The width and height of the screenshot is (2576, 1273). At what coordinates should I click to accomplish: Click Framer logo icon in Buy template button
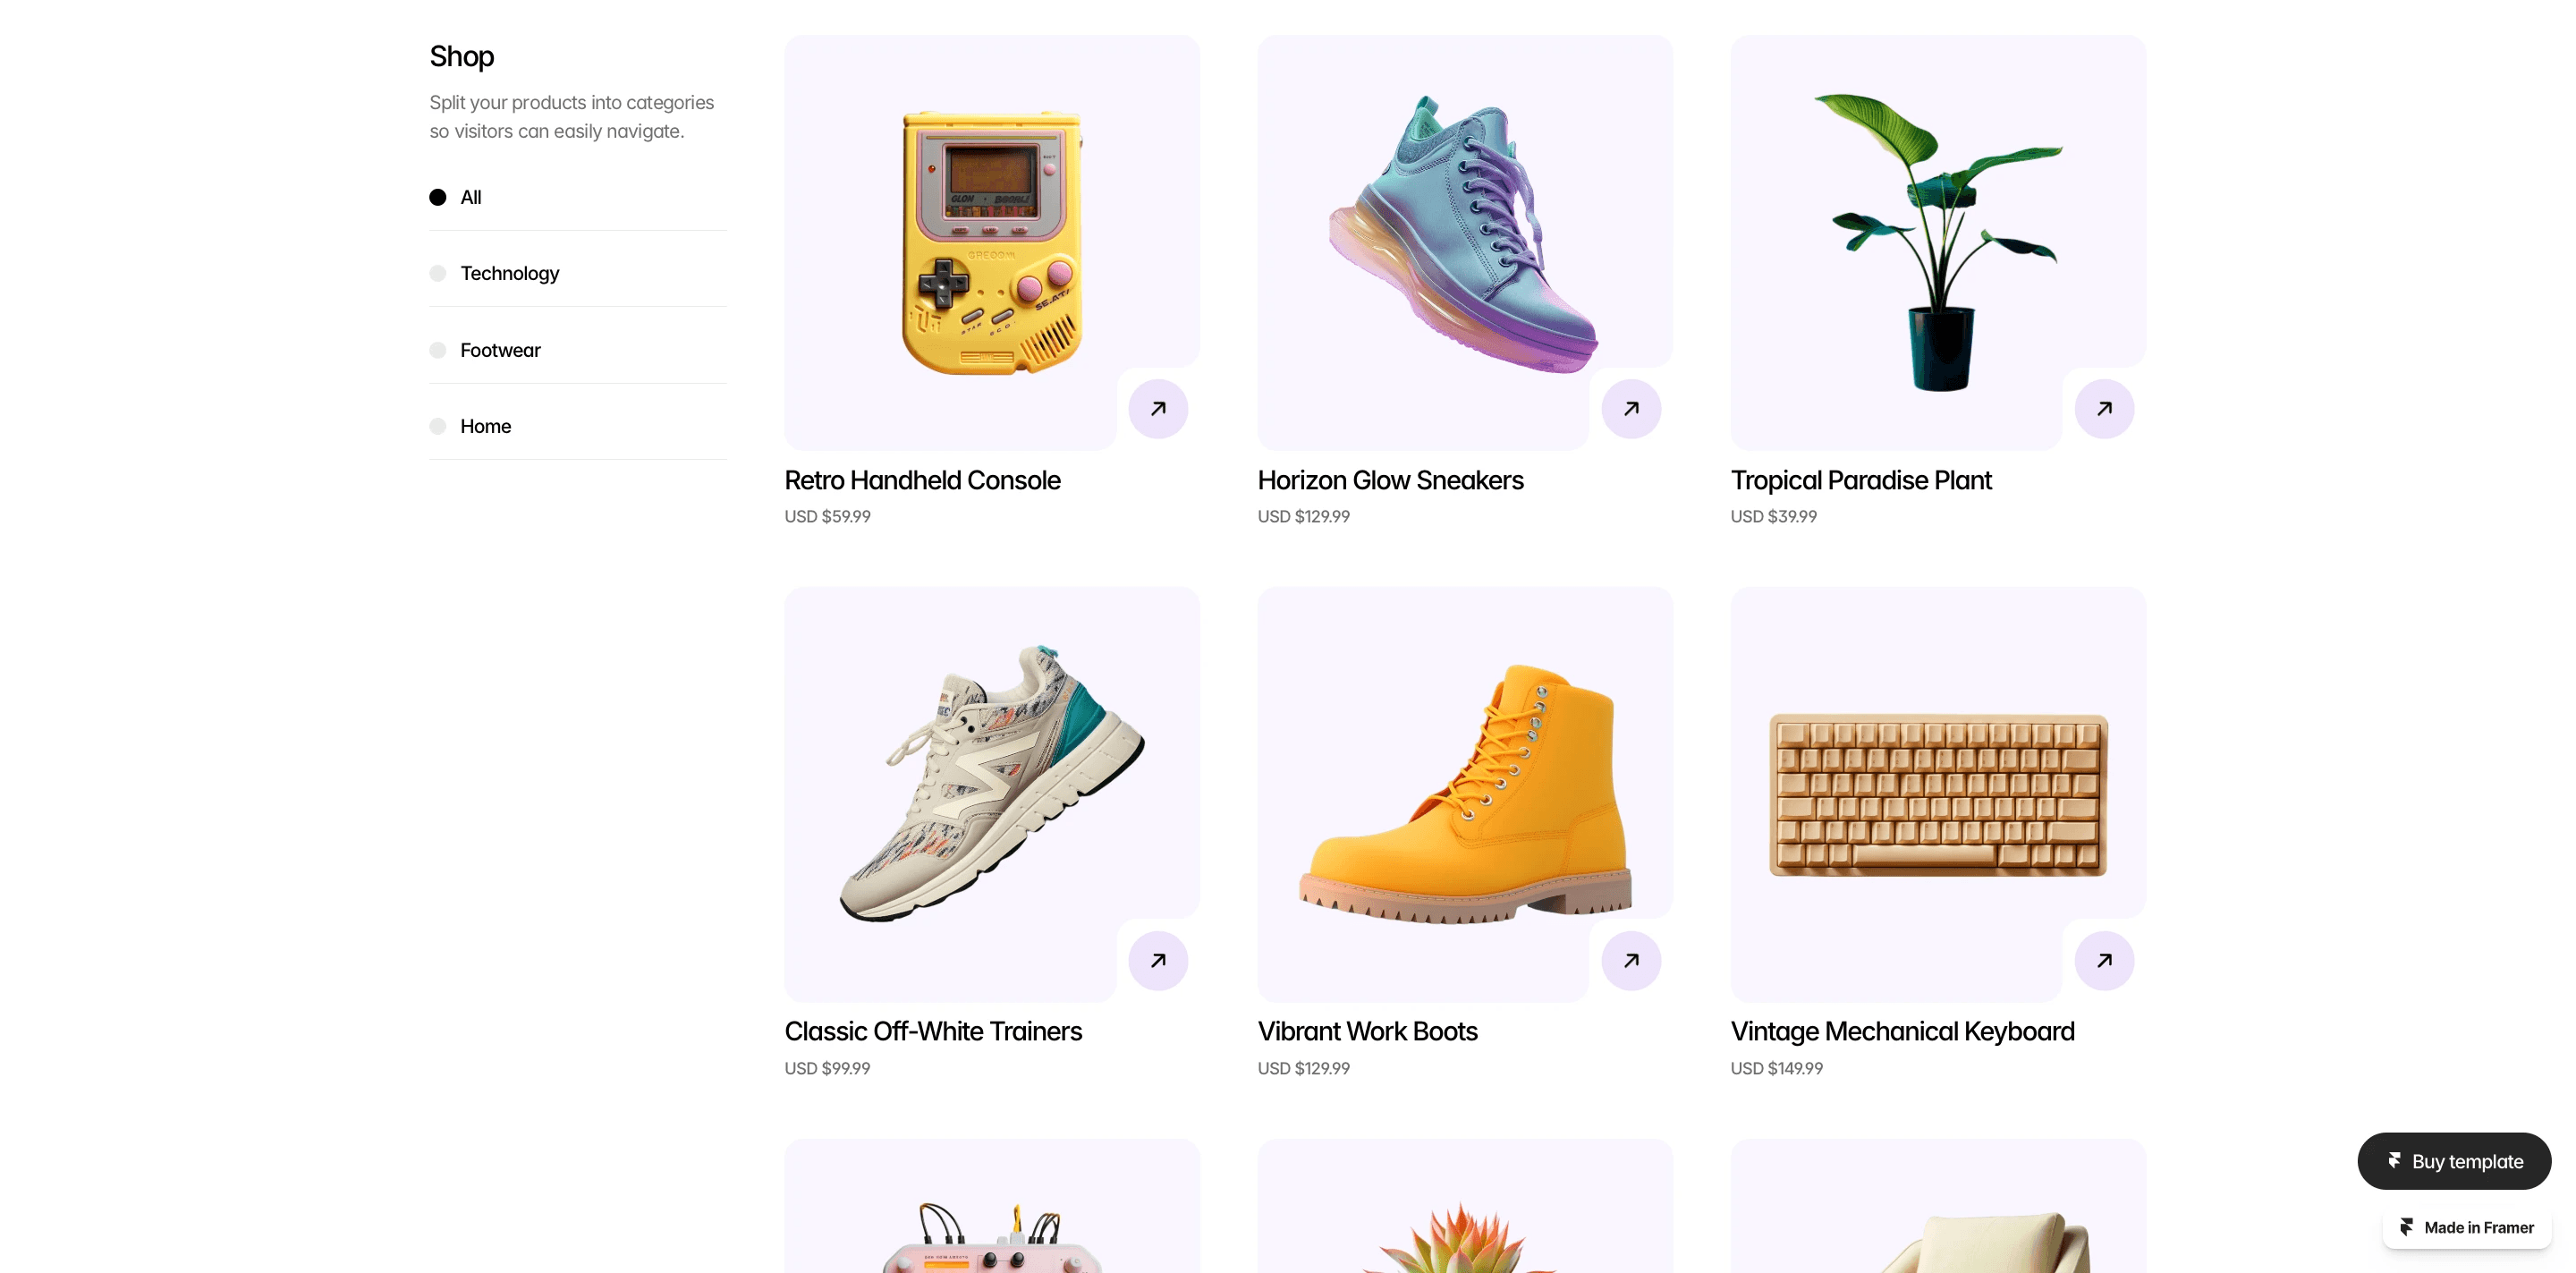2394,1161
